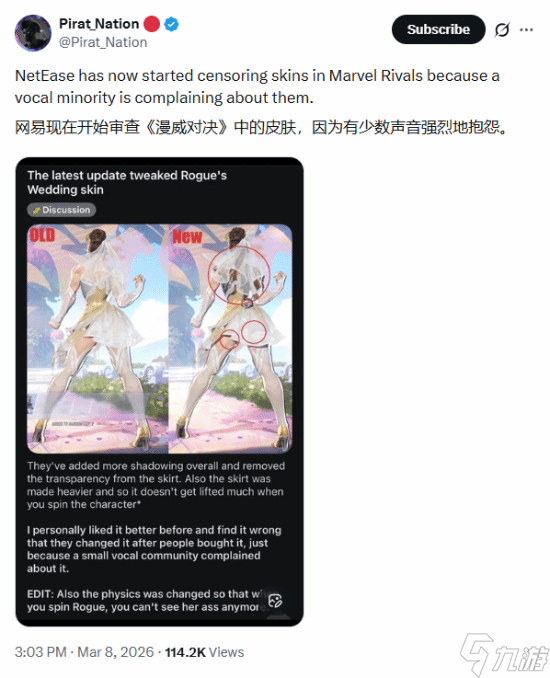Select the Discussion flair tag
This screenshot has width=550, height=678.
[61, 210]
